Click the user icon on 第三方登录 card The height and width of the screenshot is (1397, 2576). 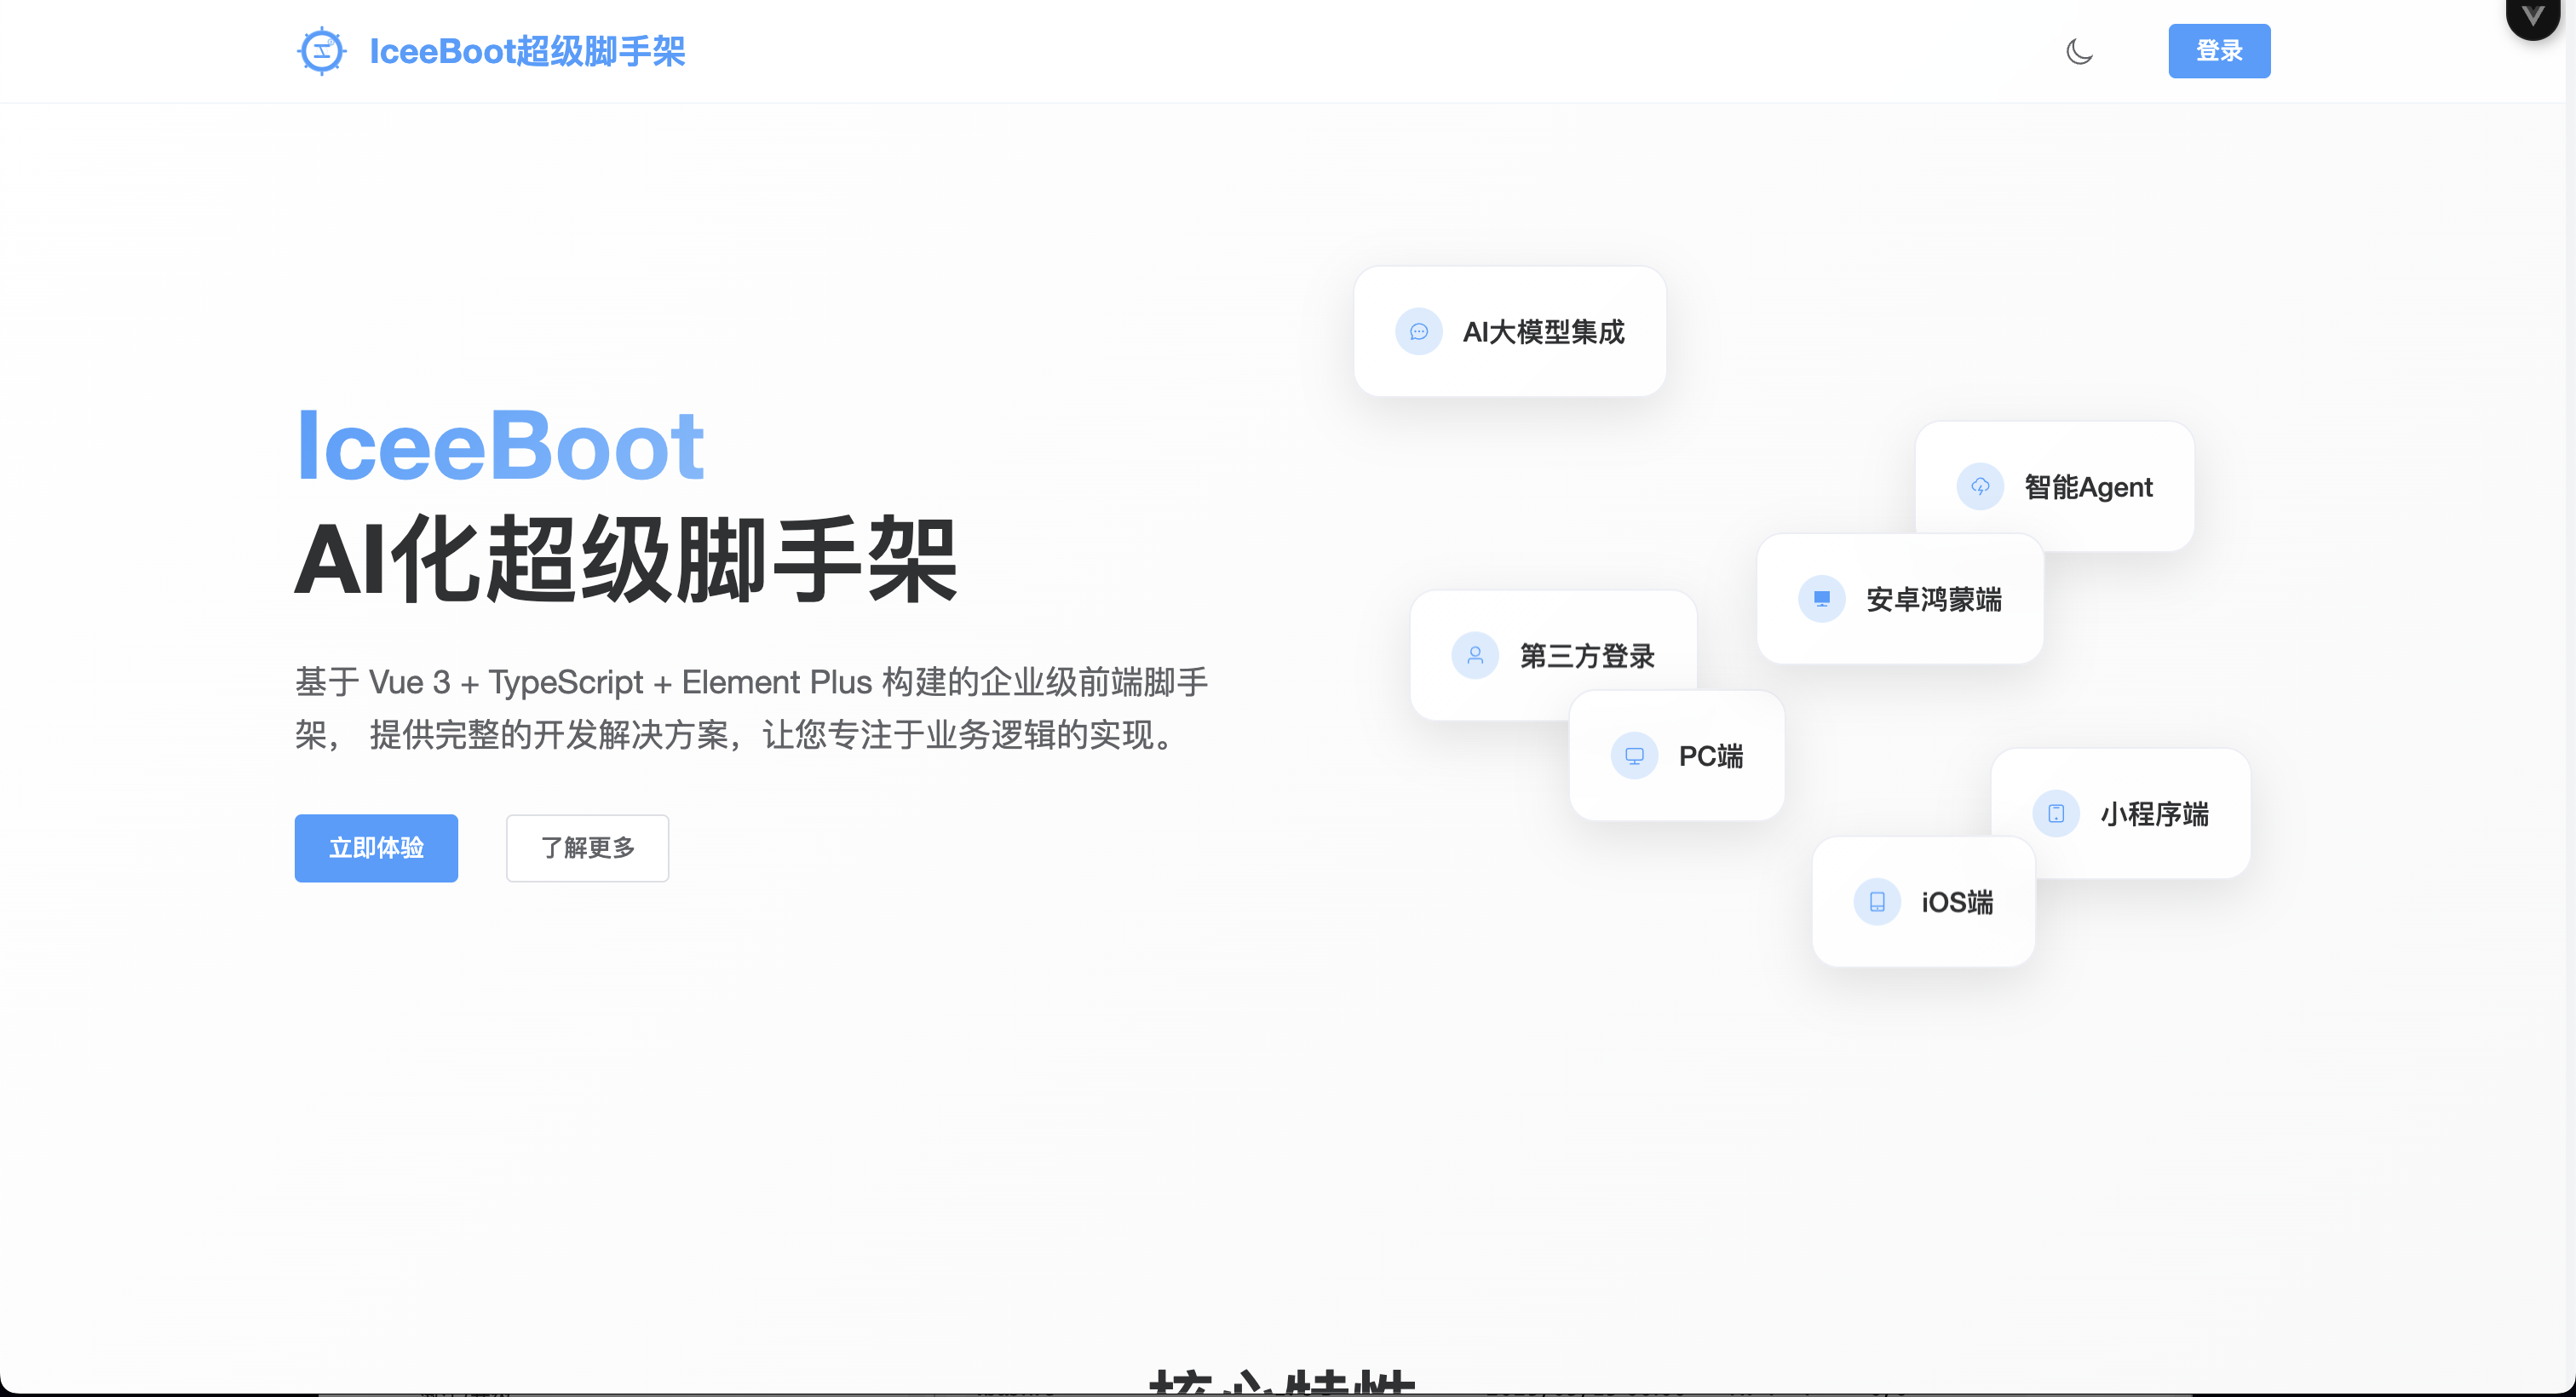pyautogui.click(x=1474, y=656)
